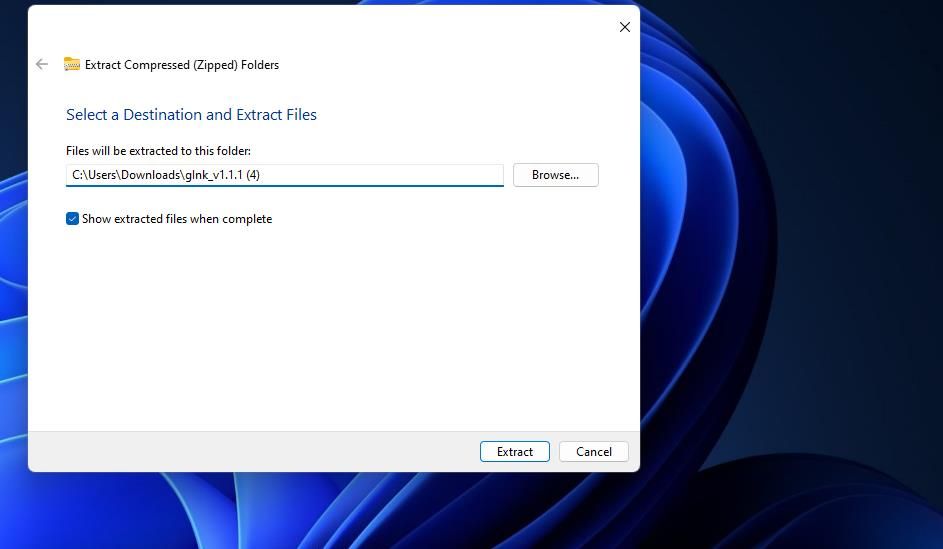
Task: Cancel the extraction dialog
Action: point(594,452)
